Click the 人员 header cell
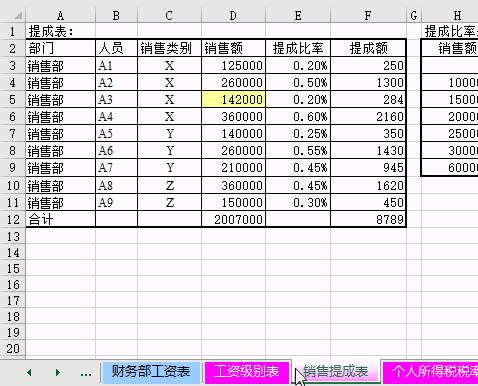 point(116,48)
